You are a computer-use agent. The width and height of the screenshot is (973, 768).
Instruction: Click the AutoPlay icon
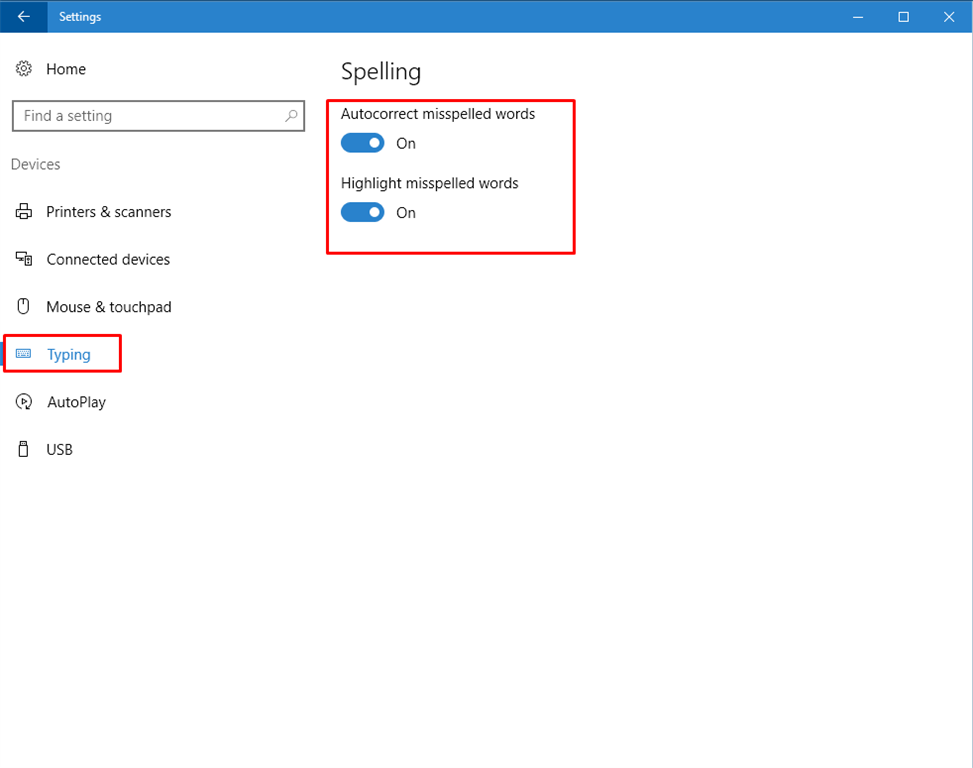click(24, 402)
